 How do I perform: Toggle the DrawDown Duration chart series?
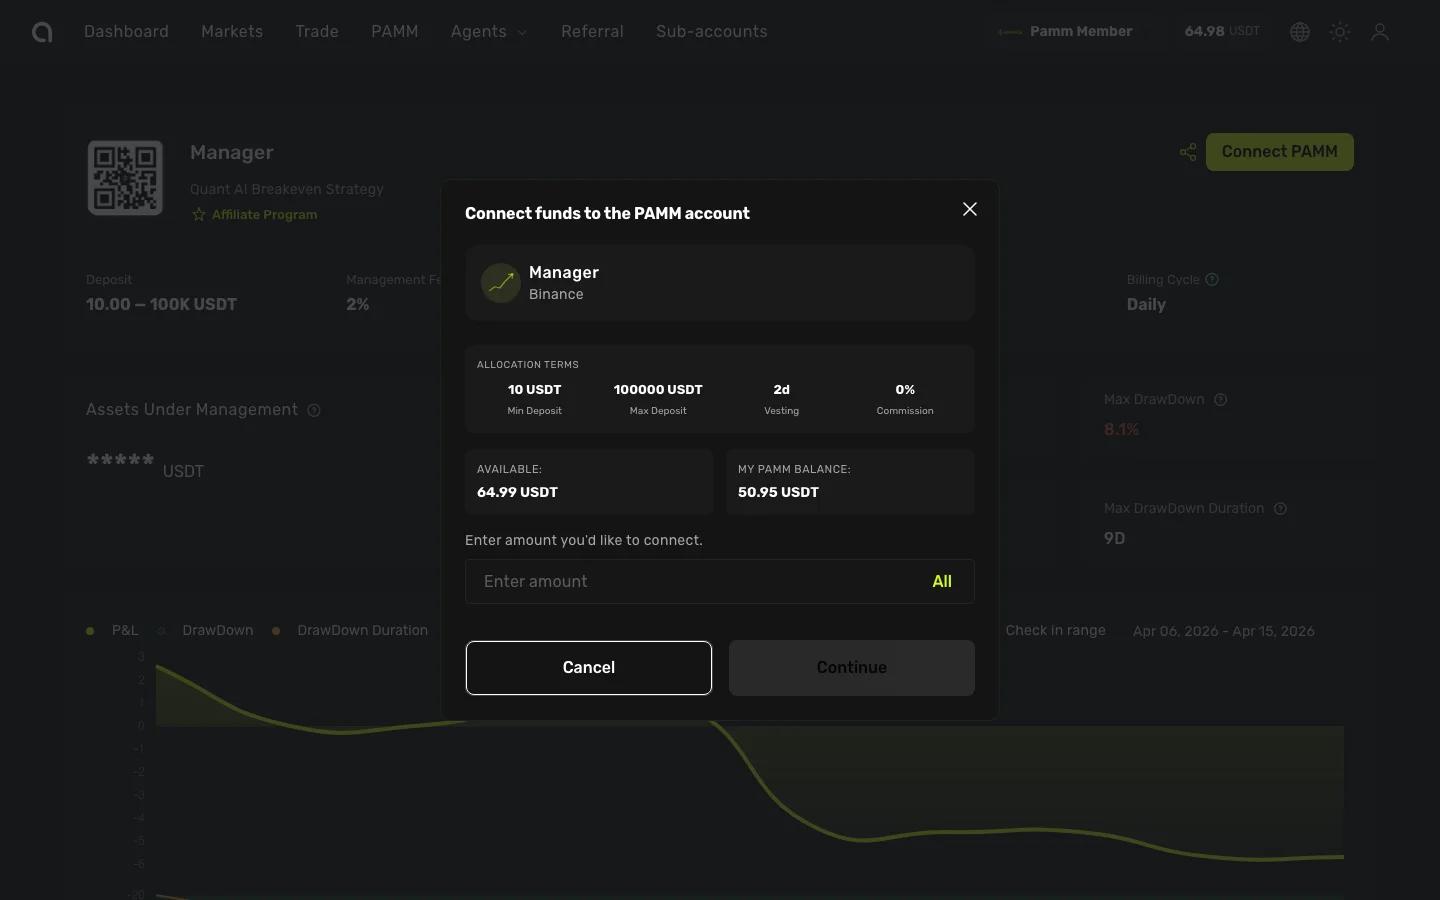pos(350,631)
